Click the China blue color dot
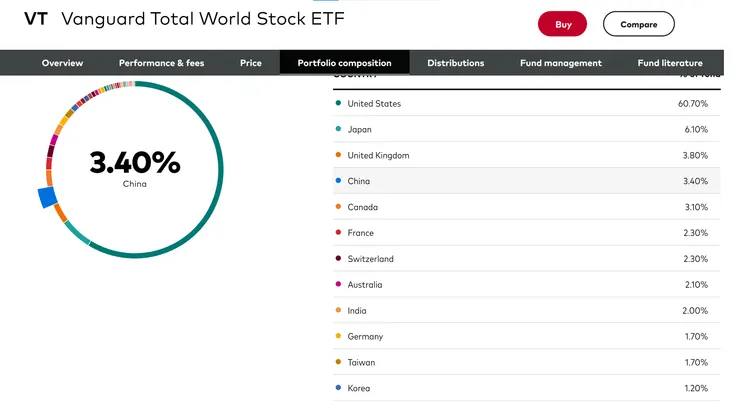740x404 pixels. 339,181
